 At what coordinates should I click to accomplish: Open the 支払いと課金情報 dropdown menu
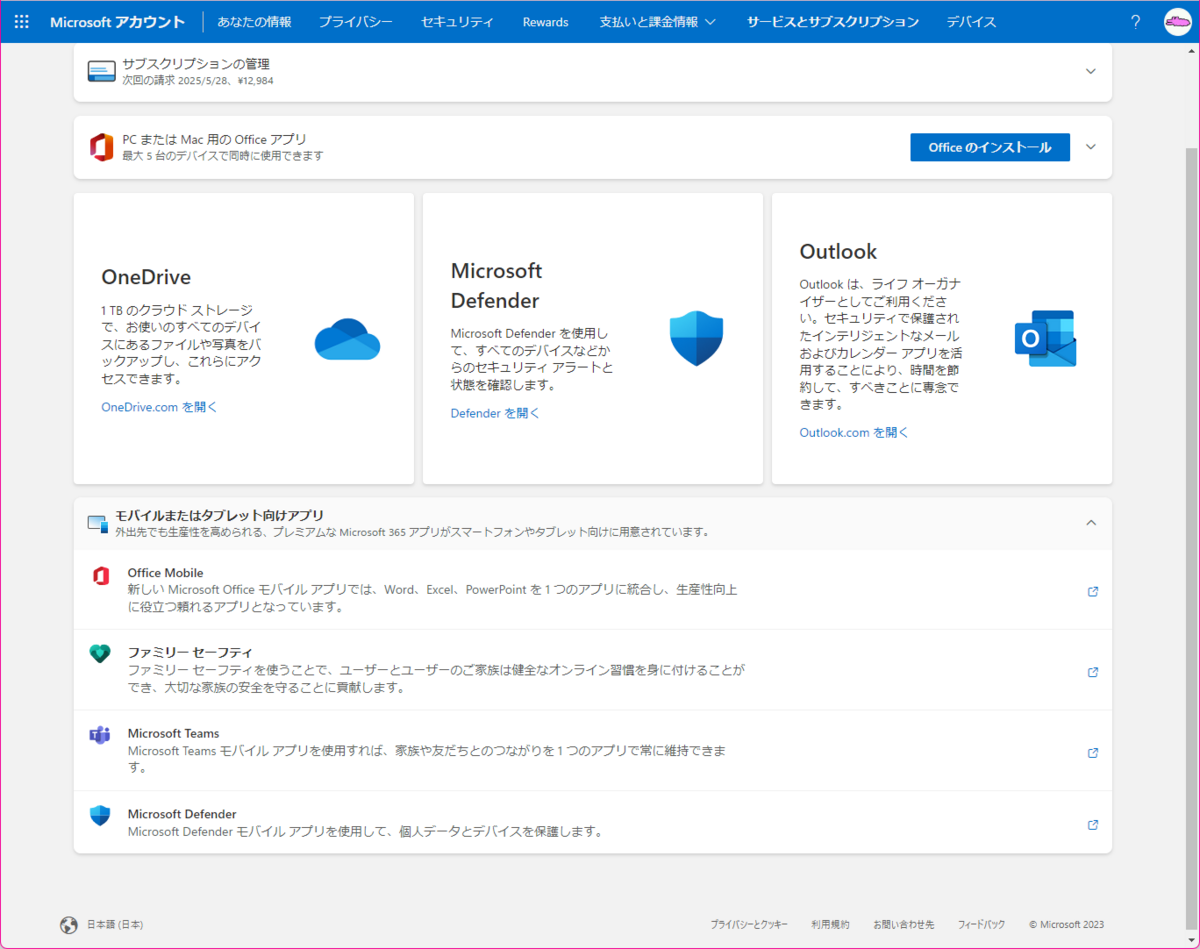click(658, 22)
